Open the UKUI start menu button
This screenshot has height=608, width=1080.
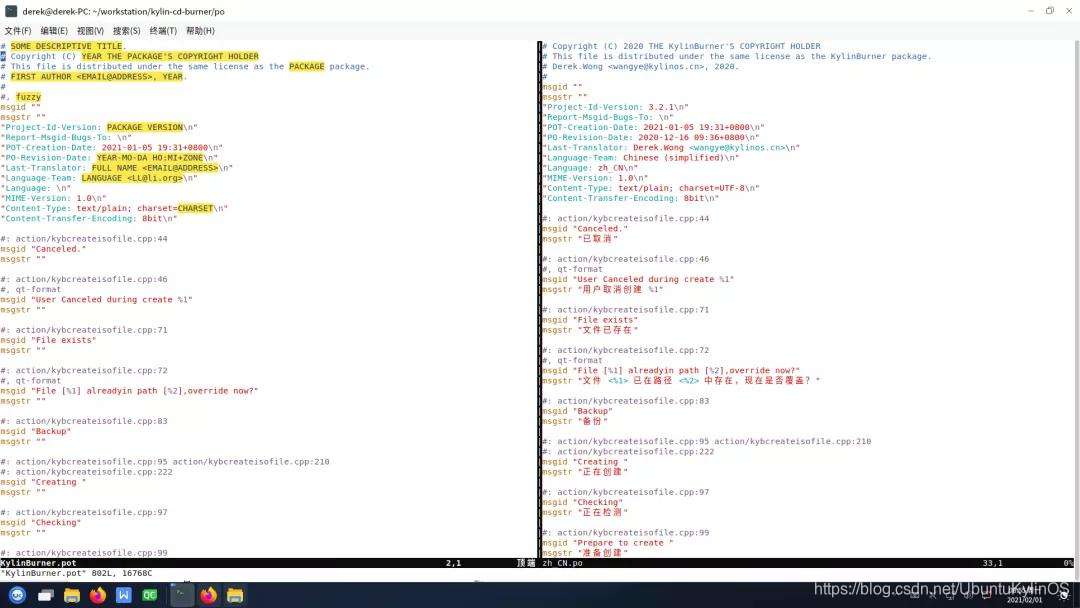point(17,595)
